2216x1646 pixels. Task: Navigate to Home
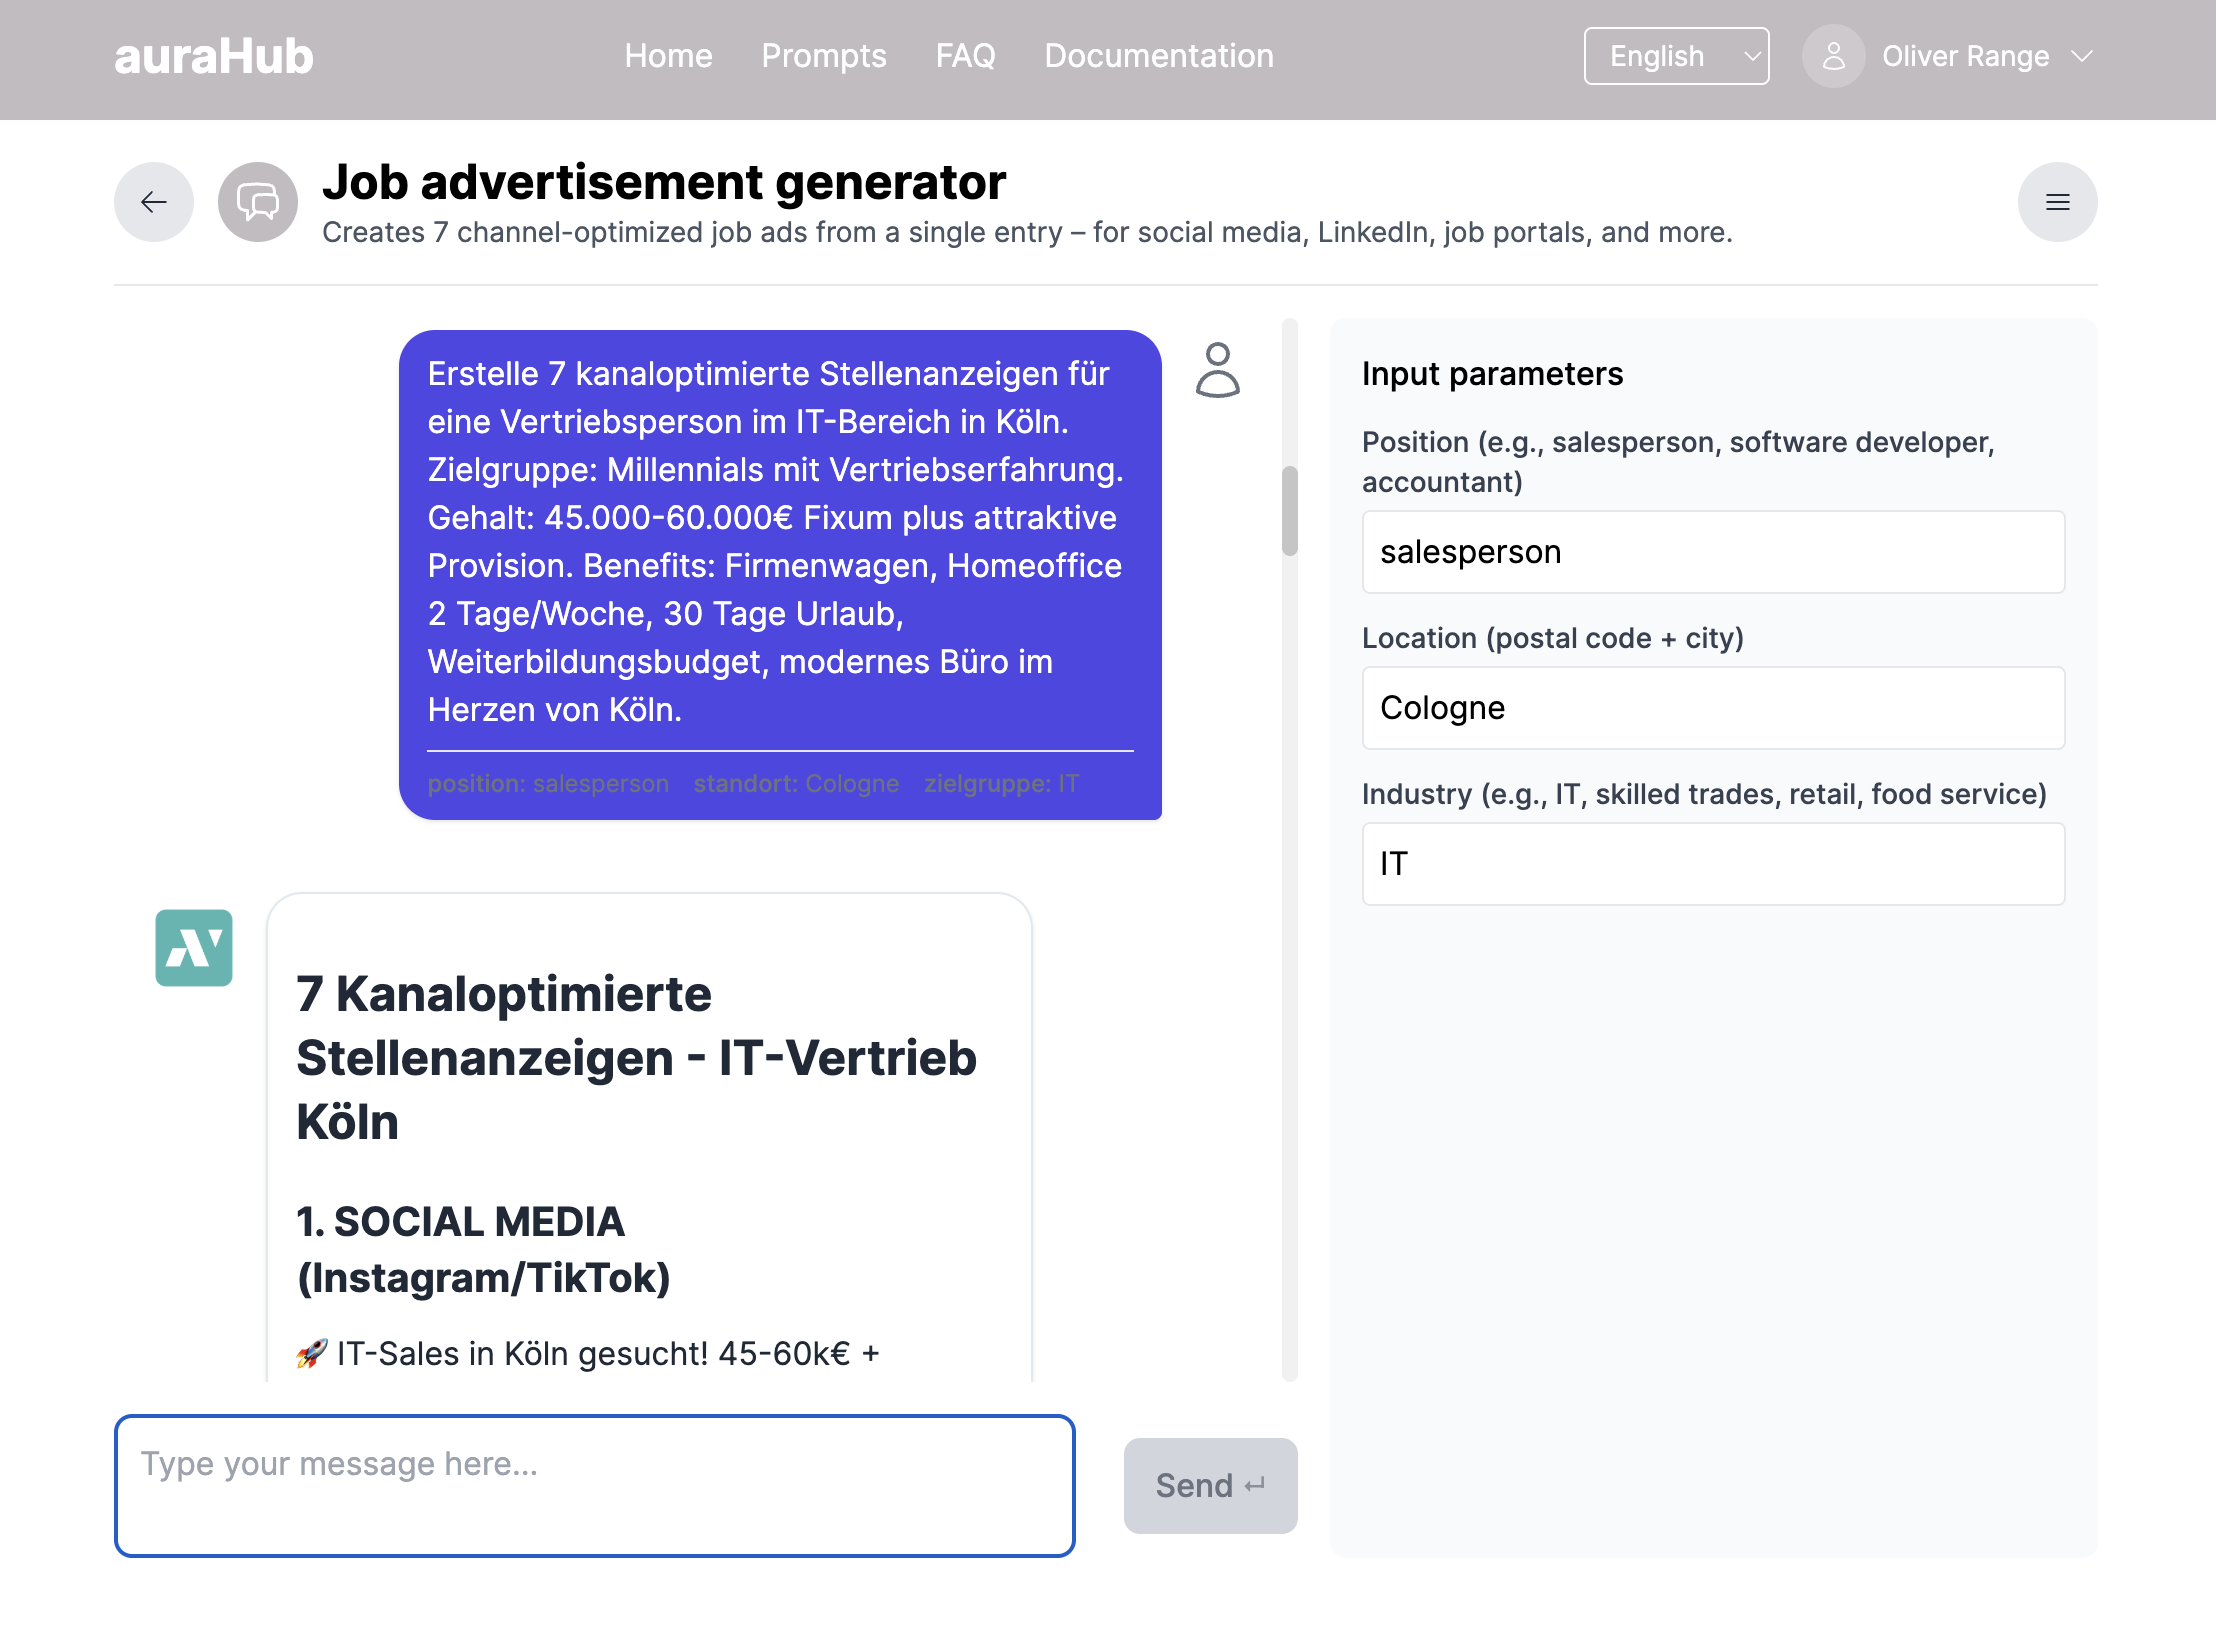pyautogui.click(x=668, y=56)
